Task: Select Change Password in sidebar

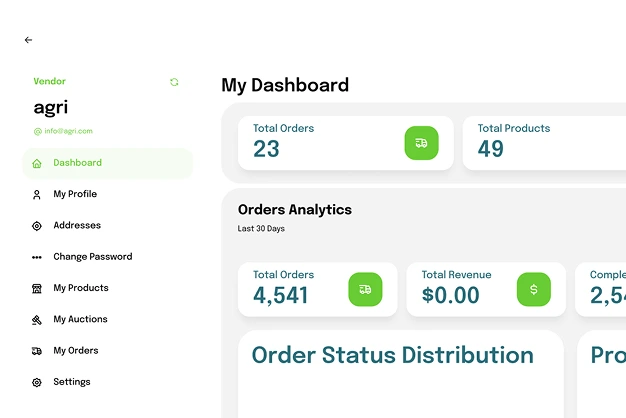Action: [x=92, y=257]
